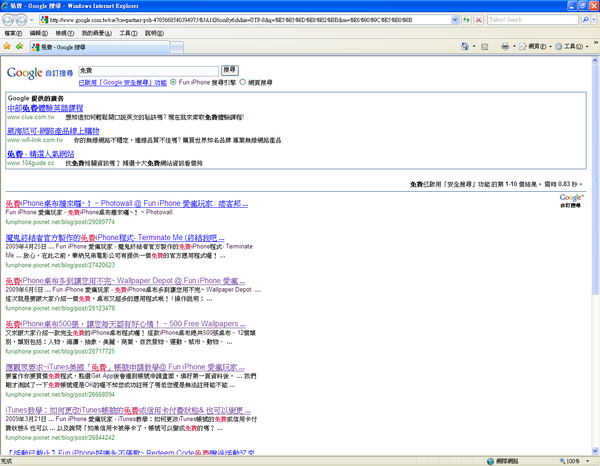Click the vertical scrollbar down arrow
This screenshot has width=600, height=466.
tap(595, 451)
